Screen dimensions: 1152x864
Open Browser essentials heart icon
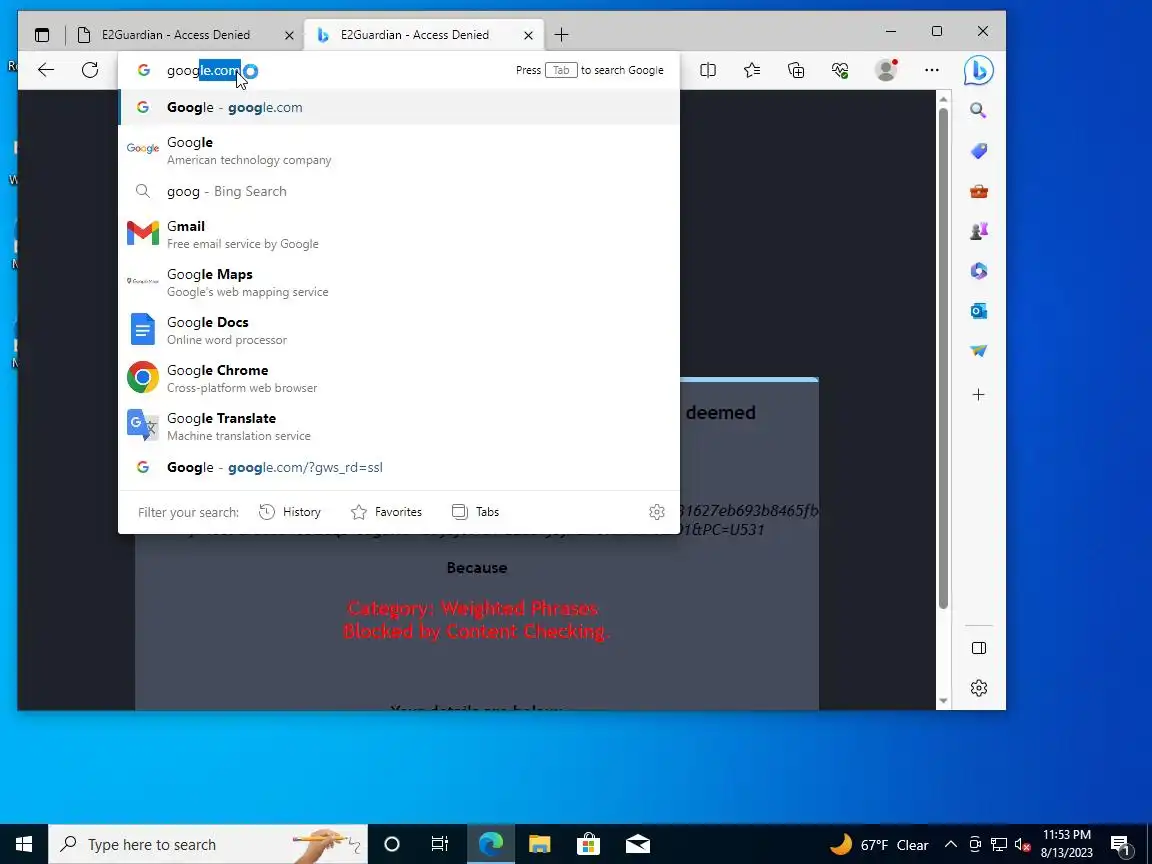840,70
